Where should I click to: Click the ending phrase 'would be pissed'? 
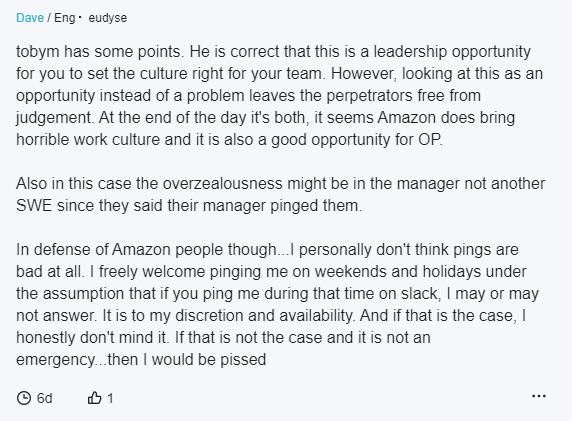(209, 360)
